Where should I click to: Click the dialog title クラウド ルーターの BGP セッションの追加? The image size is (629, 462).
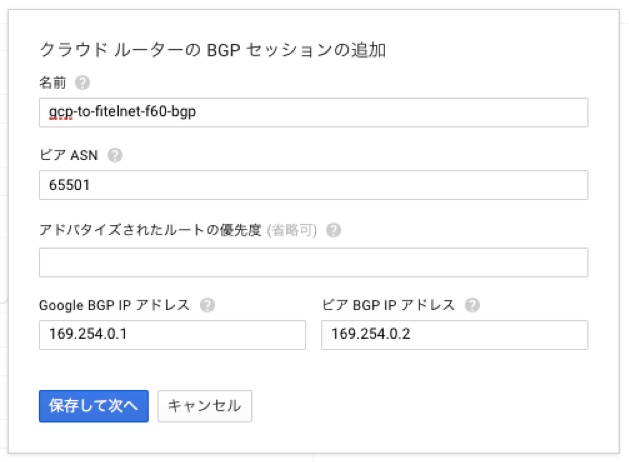coord(212,50)
